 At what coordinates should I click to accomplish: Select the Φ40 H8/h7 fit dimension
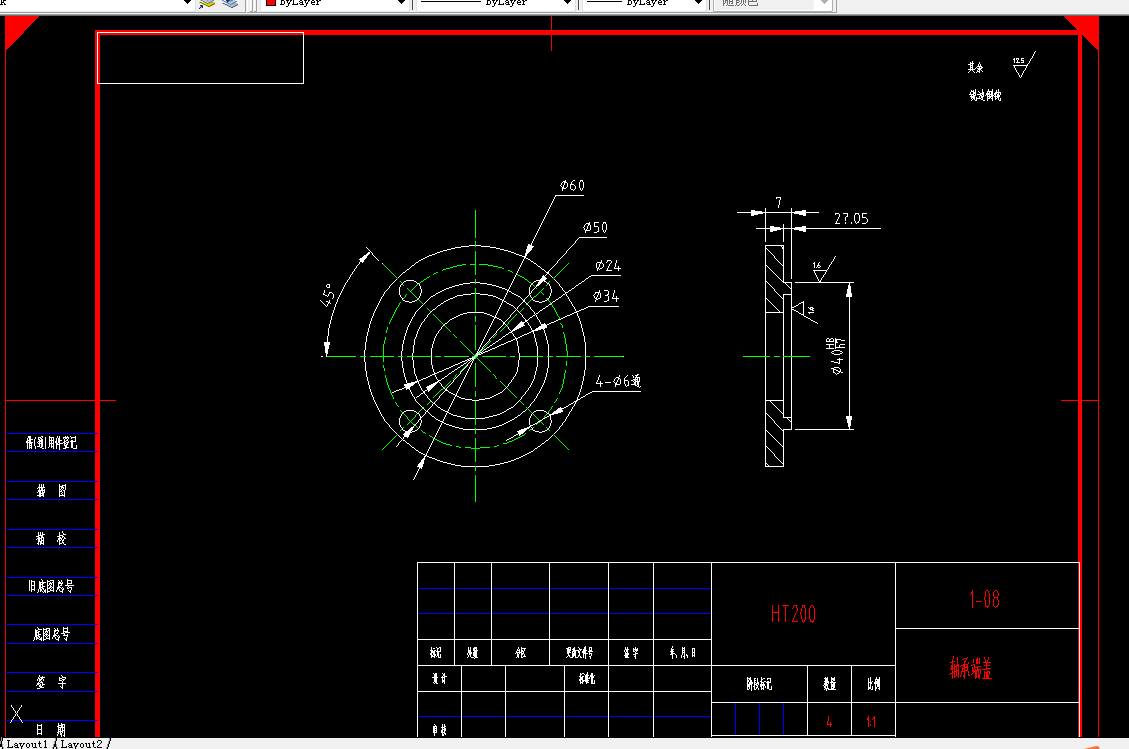pos(836,356)
